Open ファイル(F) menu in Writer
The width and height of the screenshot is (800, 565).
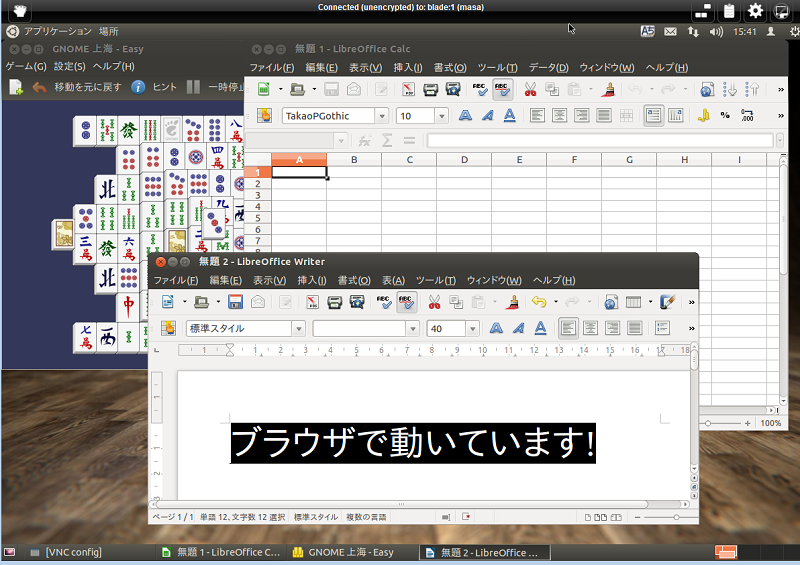tap(176, 280)
